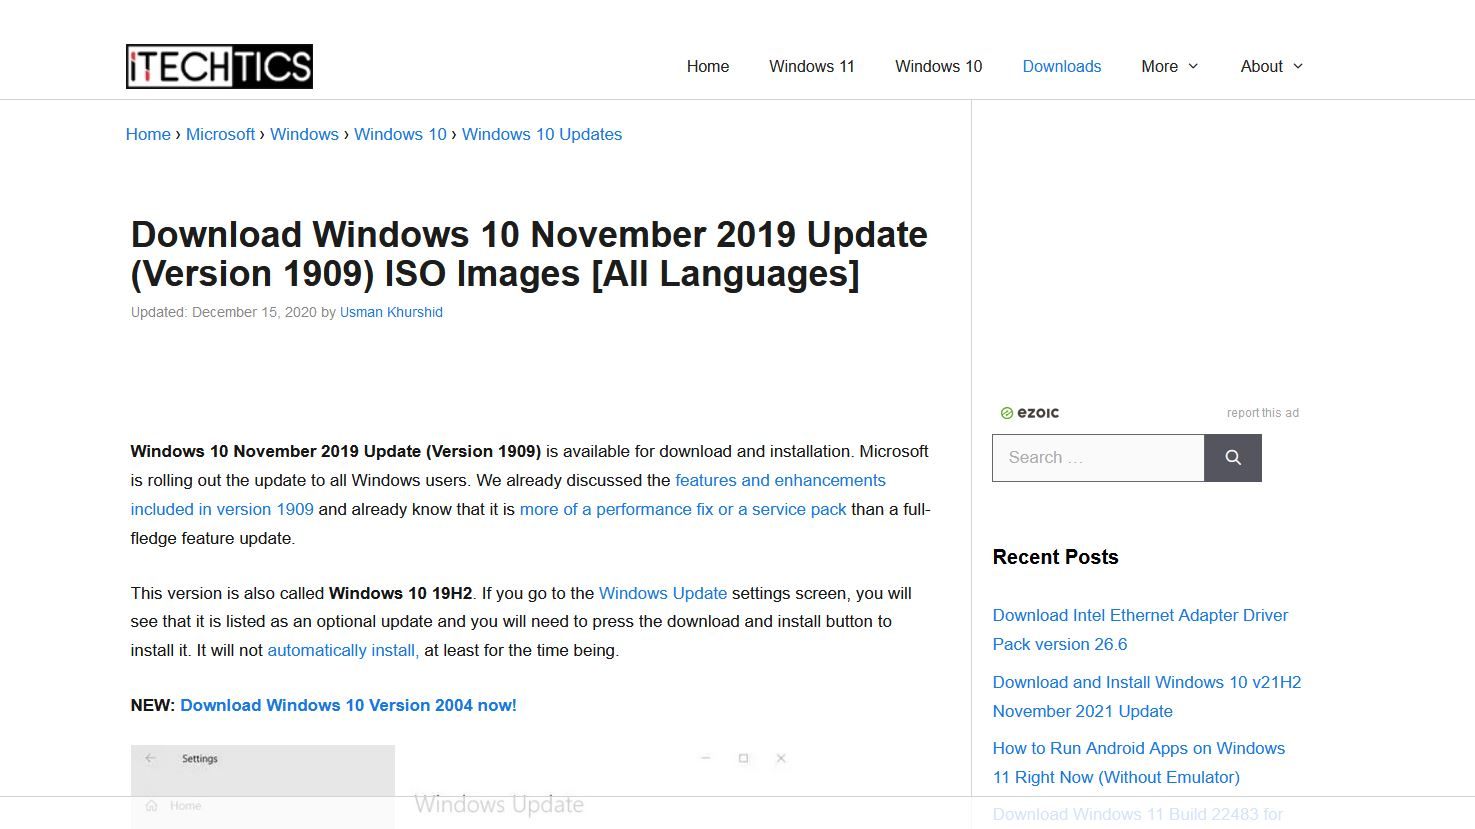Open 'Download Windows 10 Version 2004 now!'
Viewport: 1475px width, 829px height.
click(x=349, y=705)
